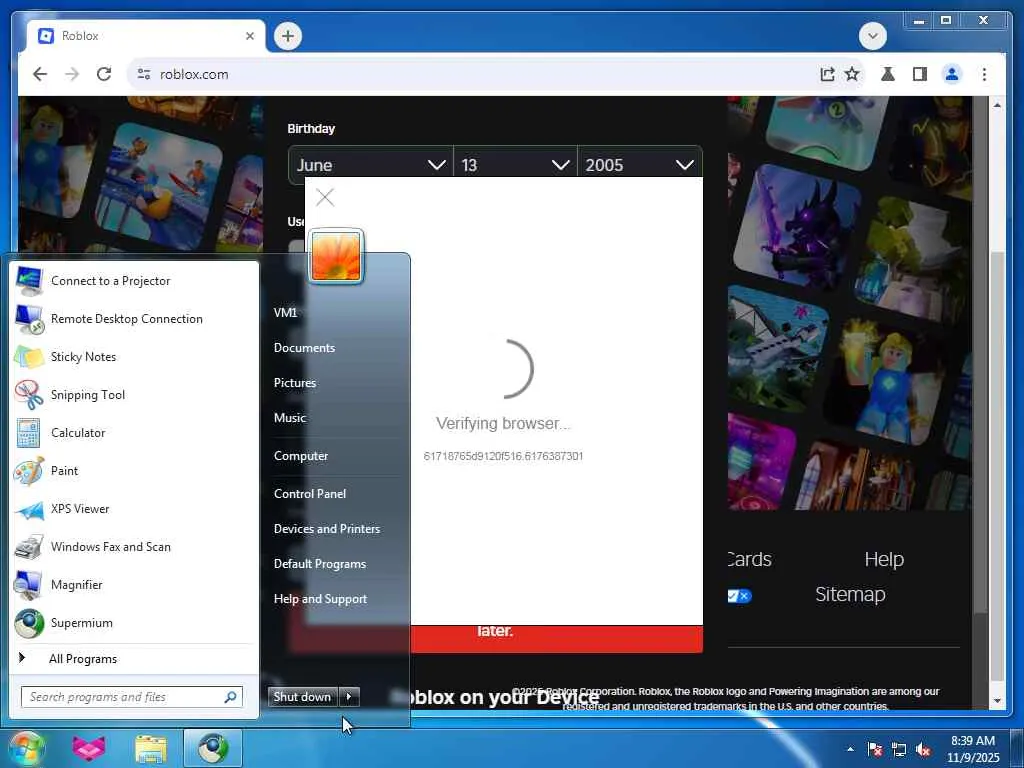Go back in the browser
Viewport: 1024px width, 768px height.
(40, 74)
